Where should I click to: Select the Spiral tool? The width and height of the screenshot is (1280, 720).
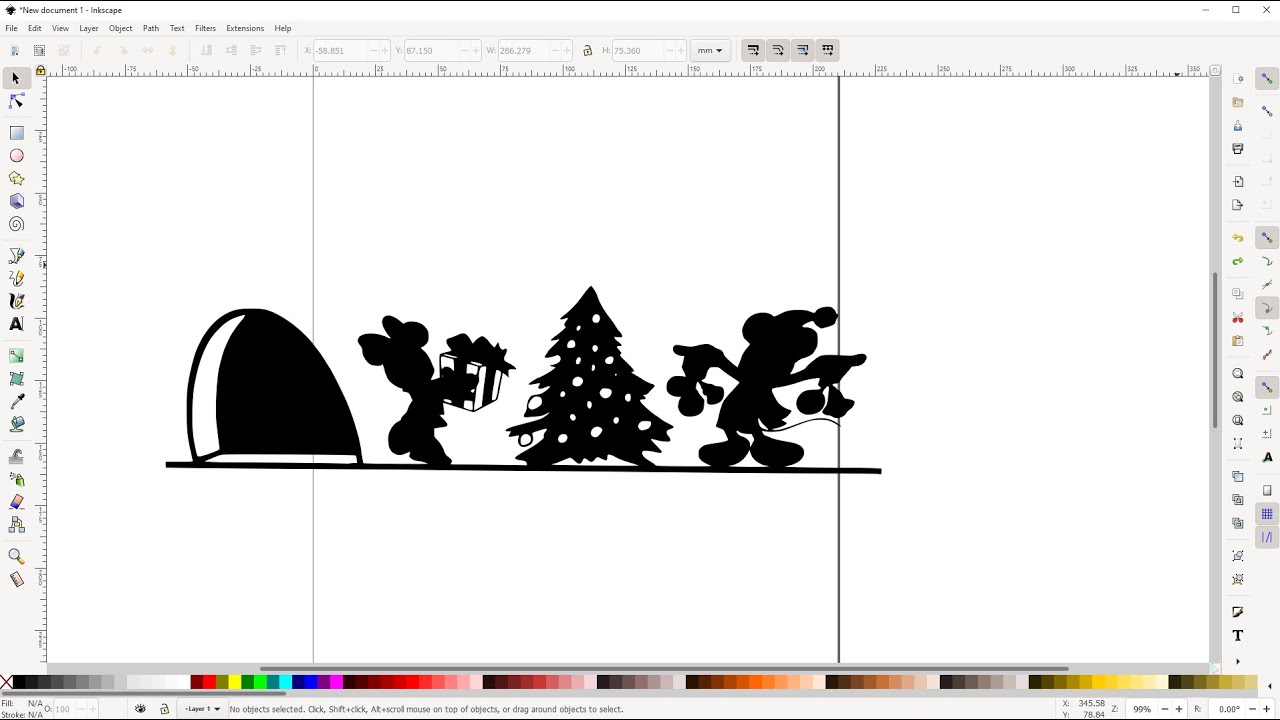pyautogui.click(x=16, y=224)
